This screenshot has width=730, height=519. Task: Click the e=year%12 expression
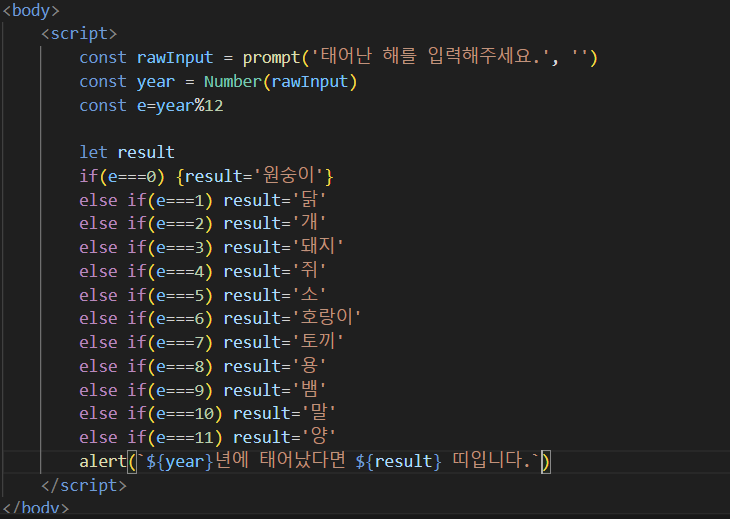[x=180, y=106]
